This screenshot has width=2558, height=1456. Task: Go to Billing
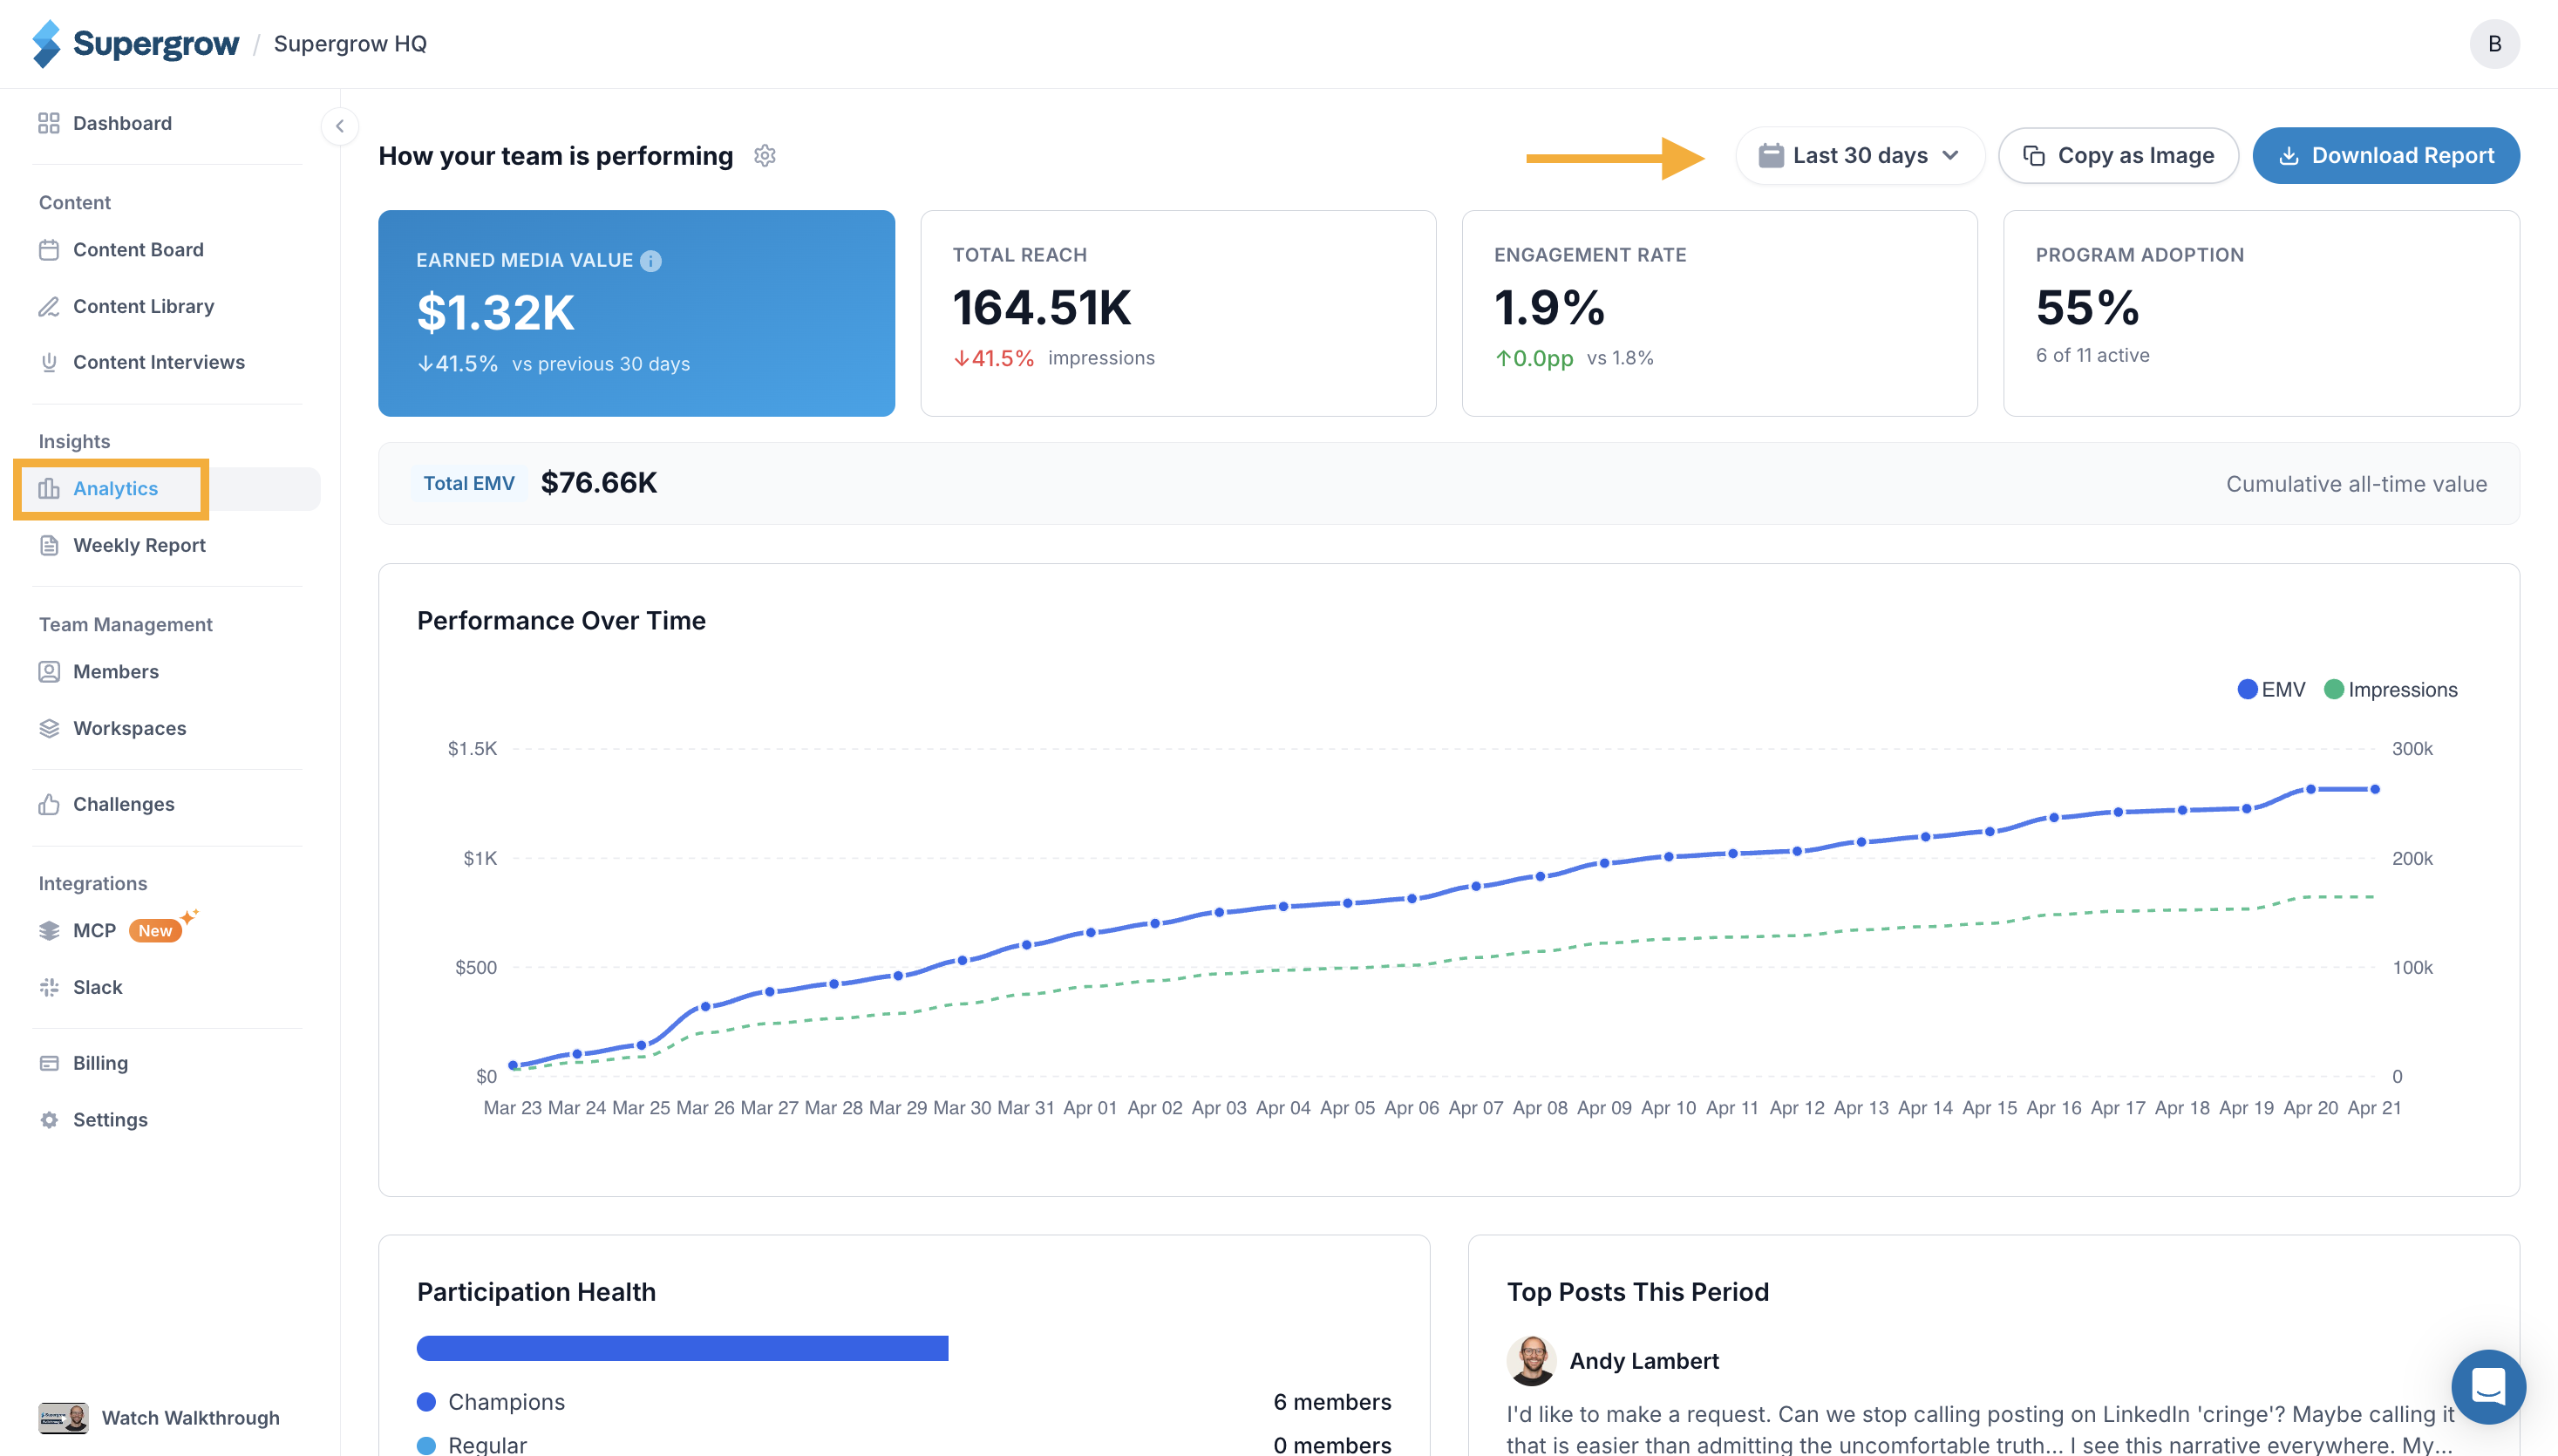(100, 1063)
